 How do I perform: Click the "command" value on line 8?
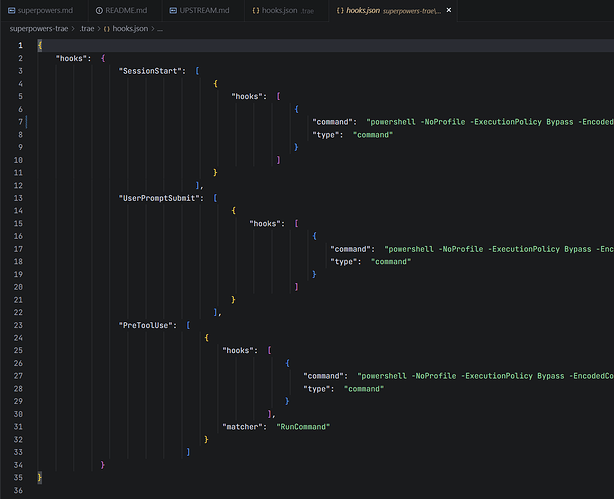click(x=373, y=135)
